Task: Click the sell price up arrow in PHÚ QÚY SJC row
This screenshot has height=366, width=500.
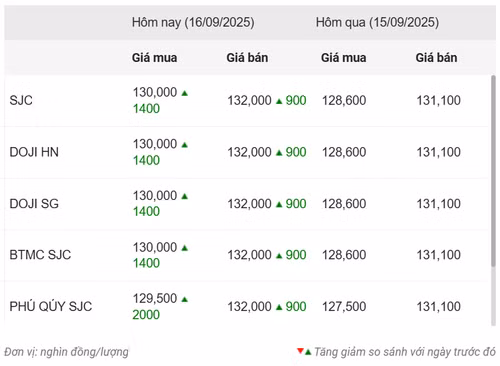Action: point(279,307)
